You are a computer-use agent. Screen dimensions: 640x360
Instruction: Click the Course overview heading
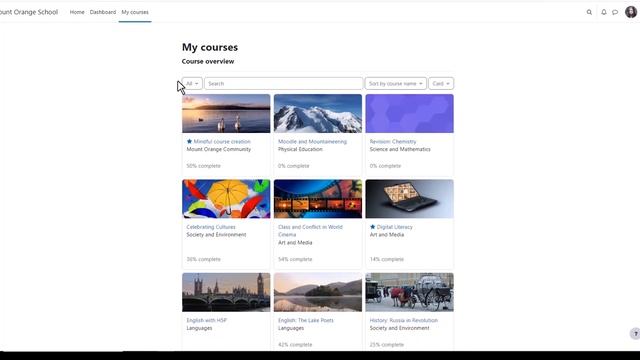(x=208, y=61)
